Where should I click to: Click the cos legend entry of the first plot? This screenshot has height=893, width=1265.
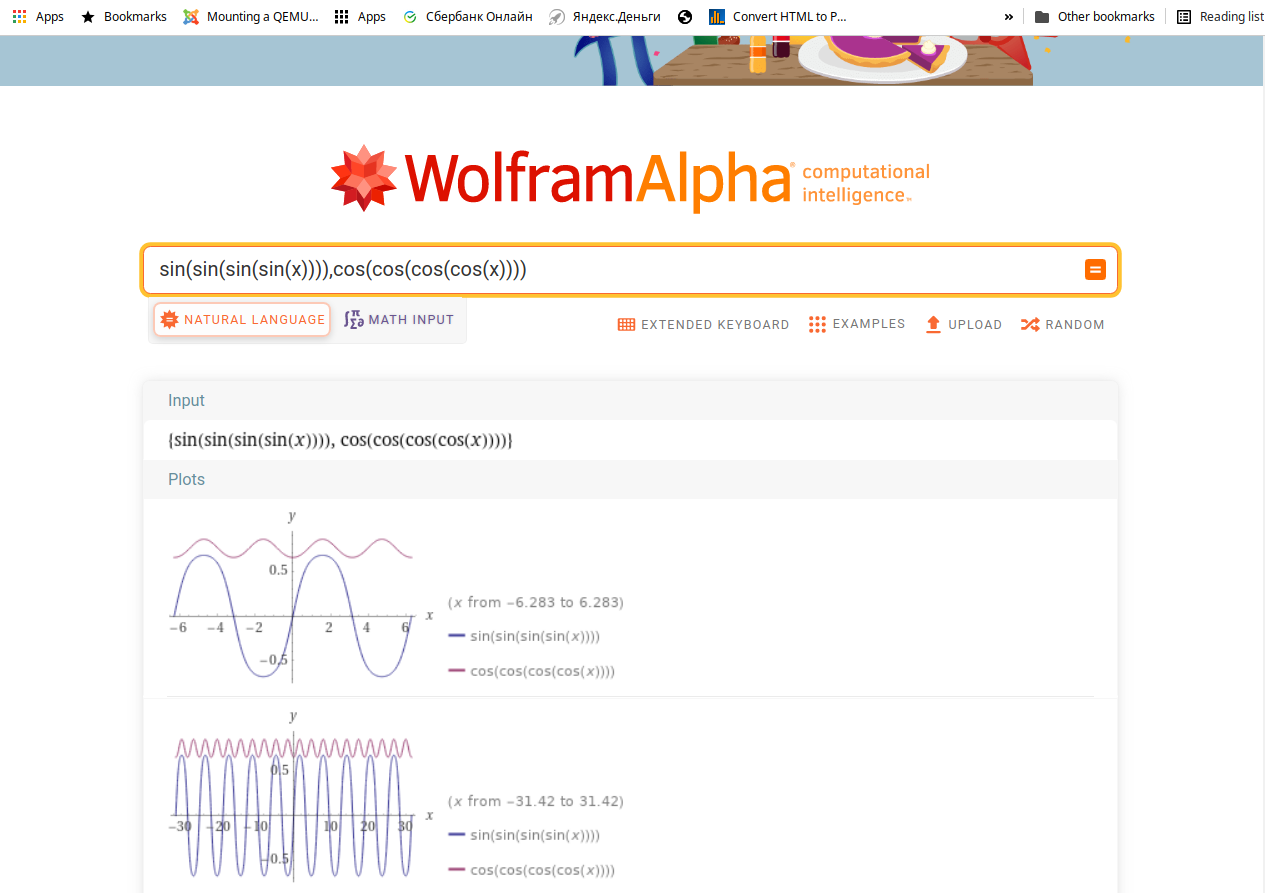(532, 671)
